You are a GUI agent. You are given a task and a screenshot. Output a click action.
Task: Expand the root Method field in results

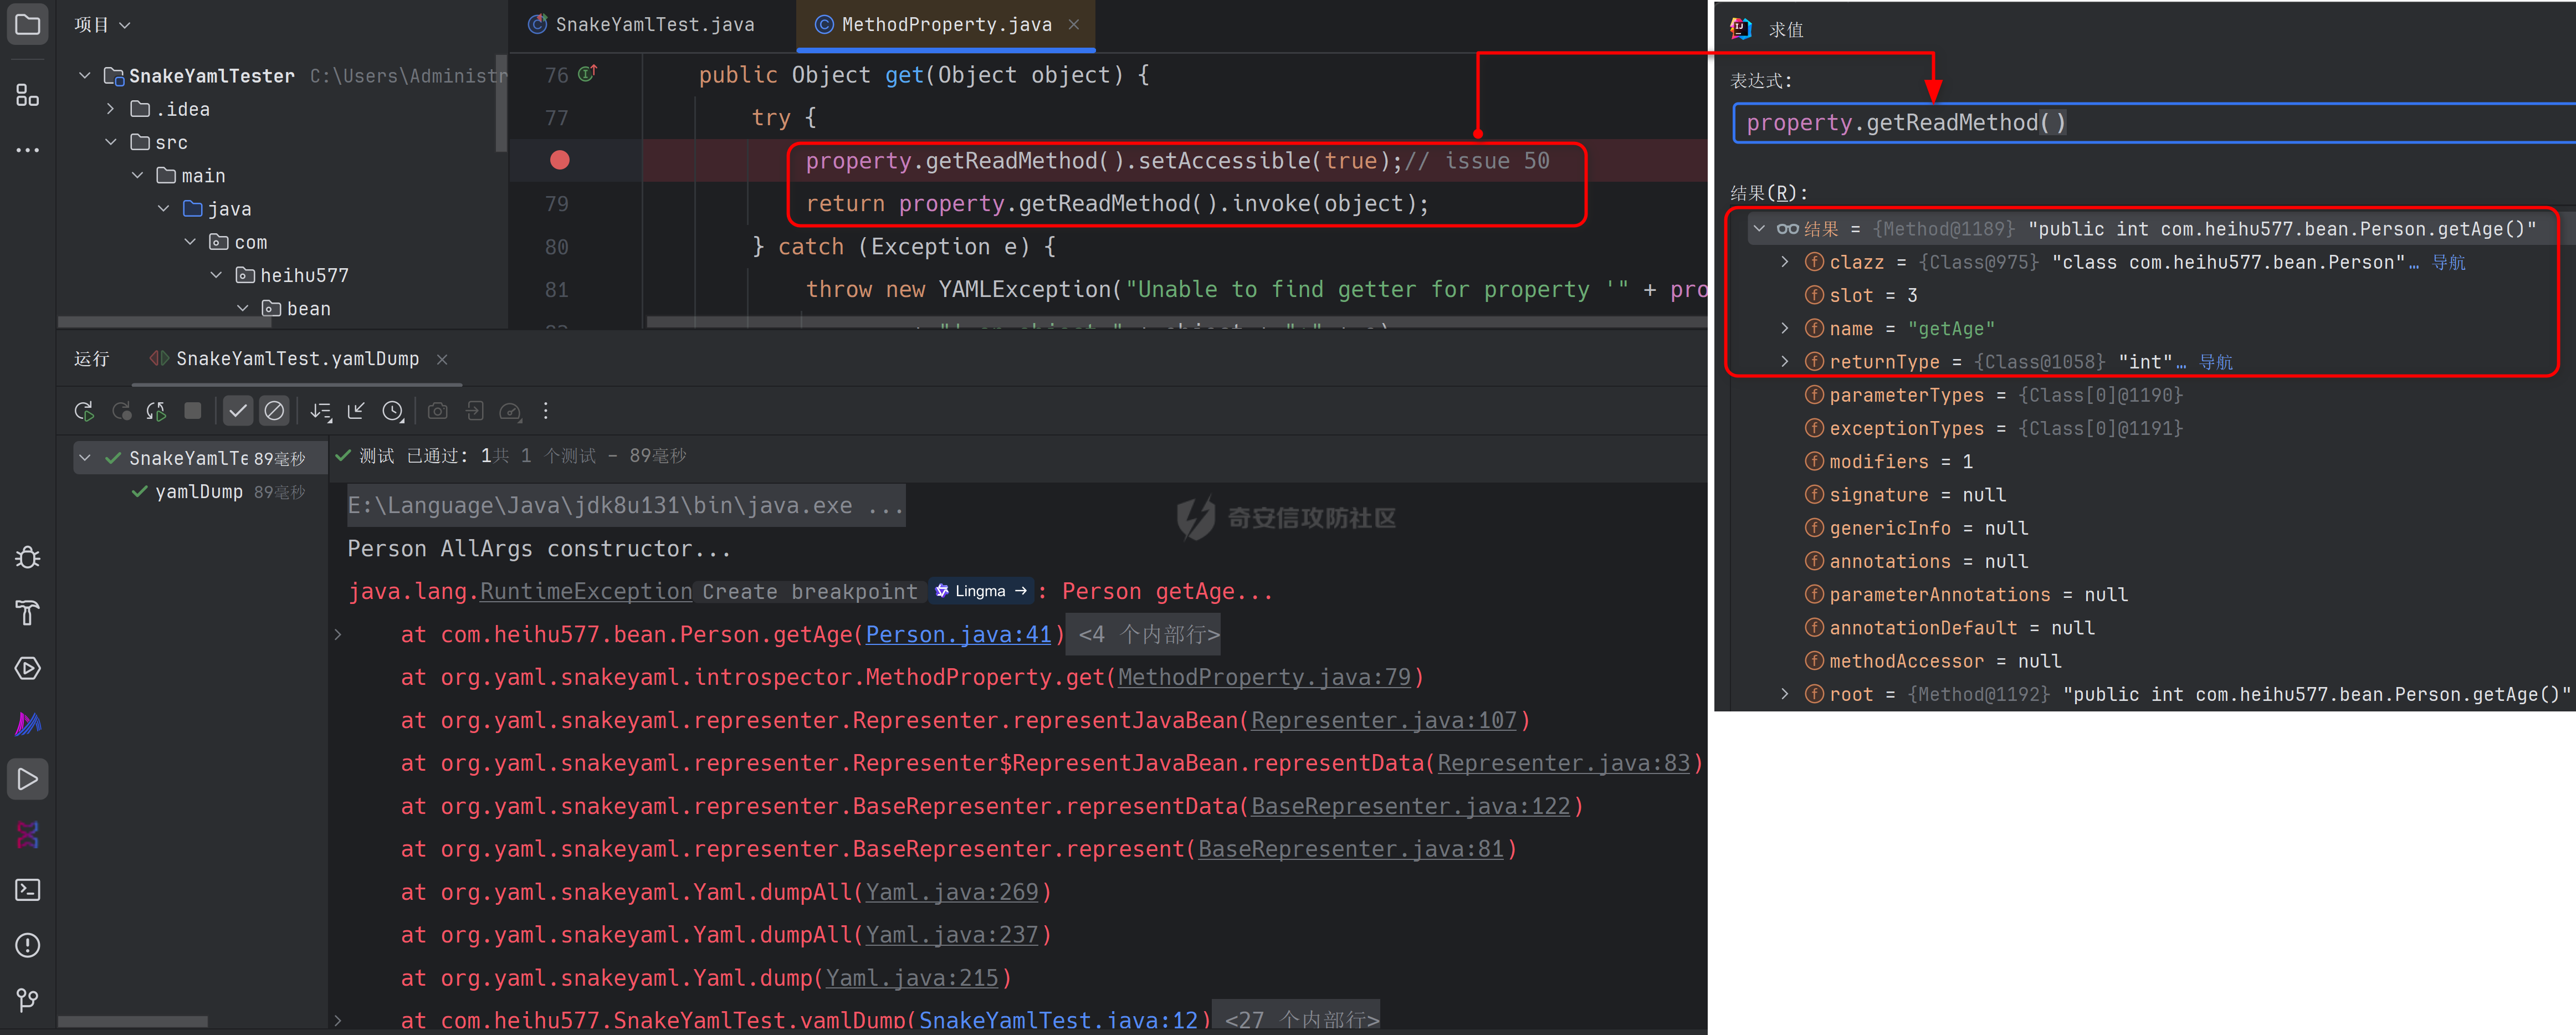pos(1785,694)
